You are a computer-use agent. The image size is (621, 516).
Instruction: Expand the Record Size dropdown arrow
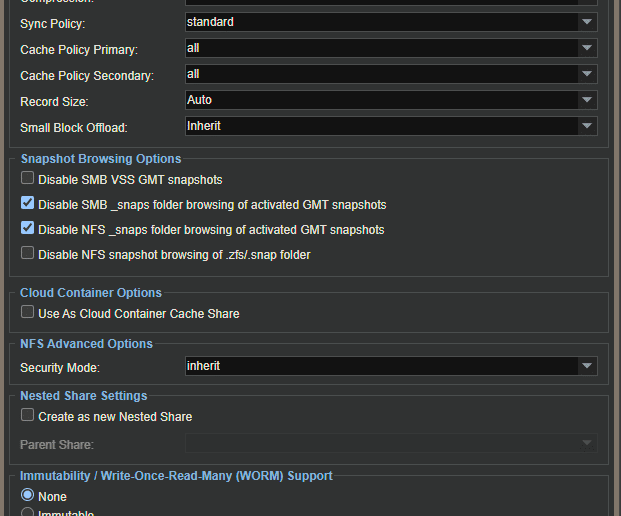(x=587, y=100)
